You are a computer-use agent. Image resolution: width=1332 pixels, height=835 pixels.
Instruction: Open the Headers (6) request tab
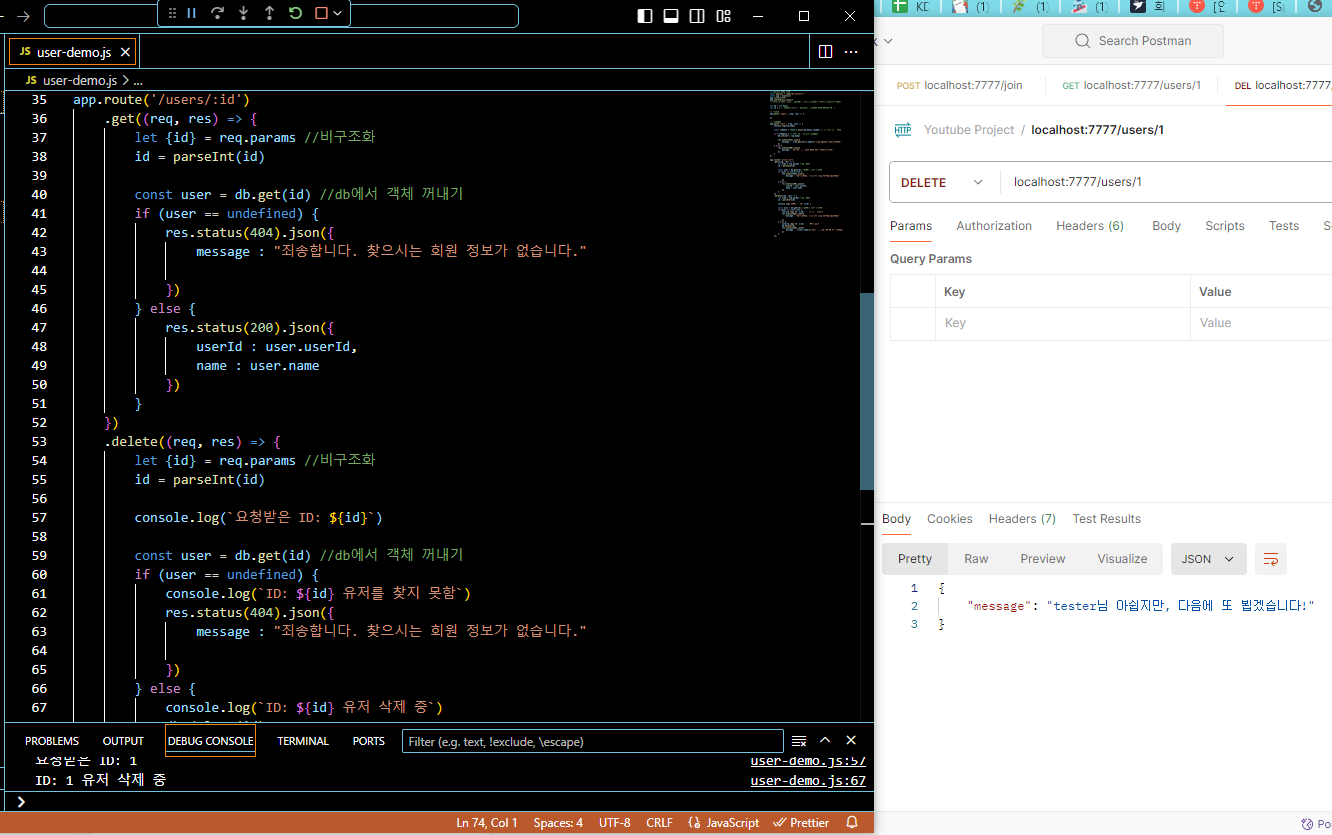pyautogui.click(x=1090, y=226)
